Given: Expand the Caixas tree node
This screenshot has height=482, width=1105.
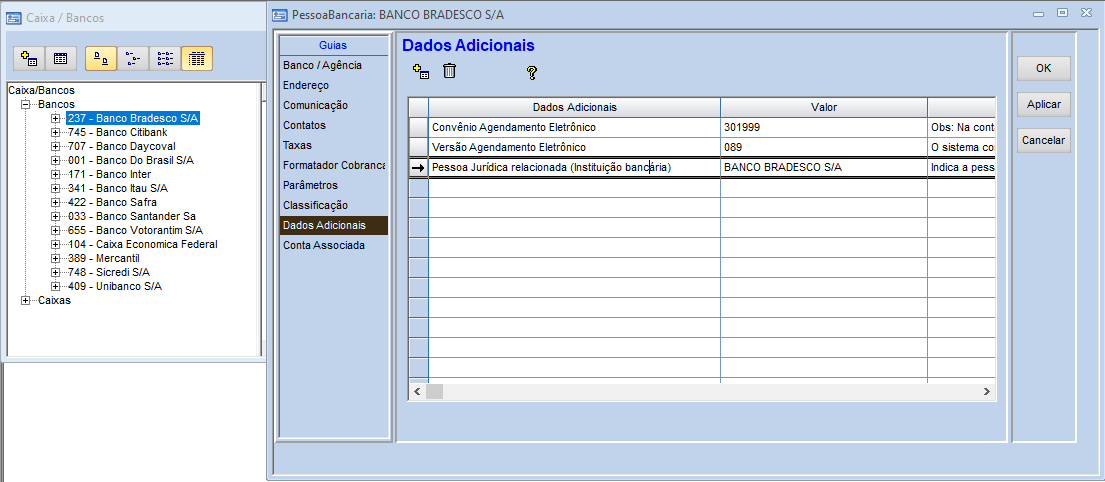Looking at the screenshot, I should click(x=26, y=300).
